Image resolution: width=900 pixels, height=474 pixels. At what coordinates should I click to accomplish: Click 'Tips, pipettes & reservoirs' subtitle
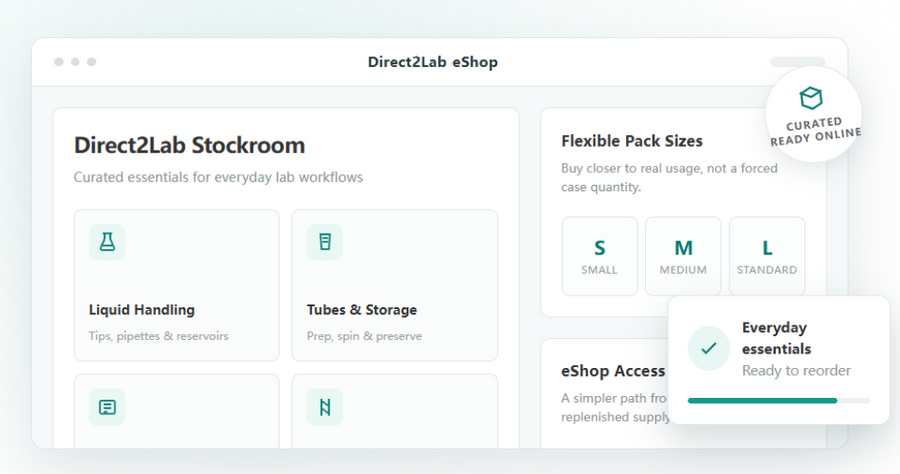[158, 336]
